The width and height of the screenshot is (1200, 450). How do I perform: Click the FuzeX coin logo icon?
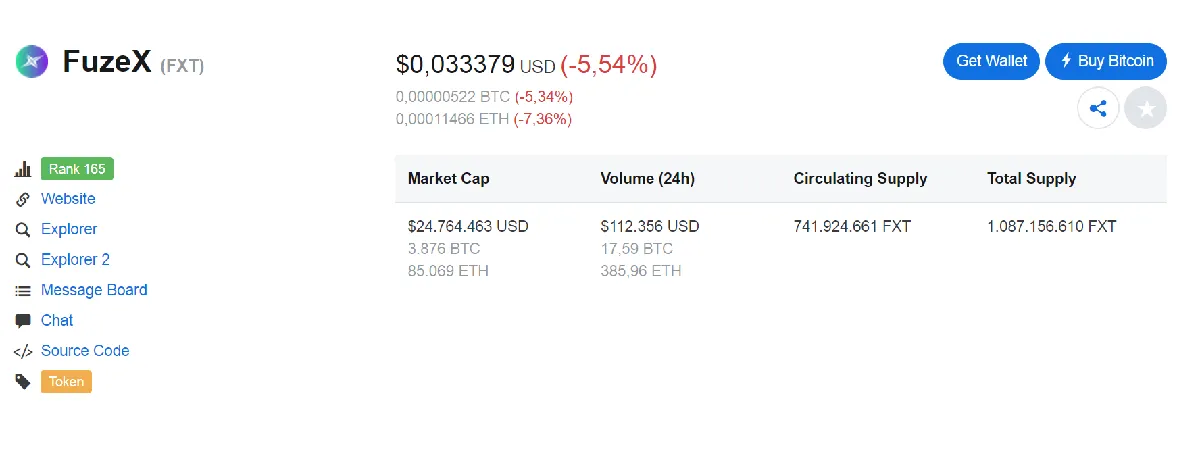click(32, 62)
